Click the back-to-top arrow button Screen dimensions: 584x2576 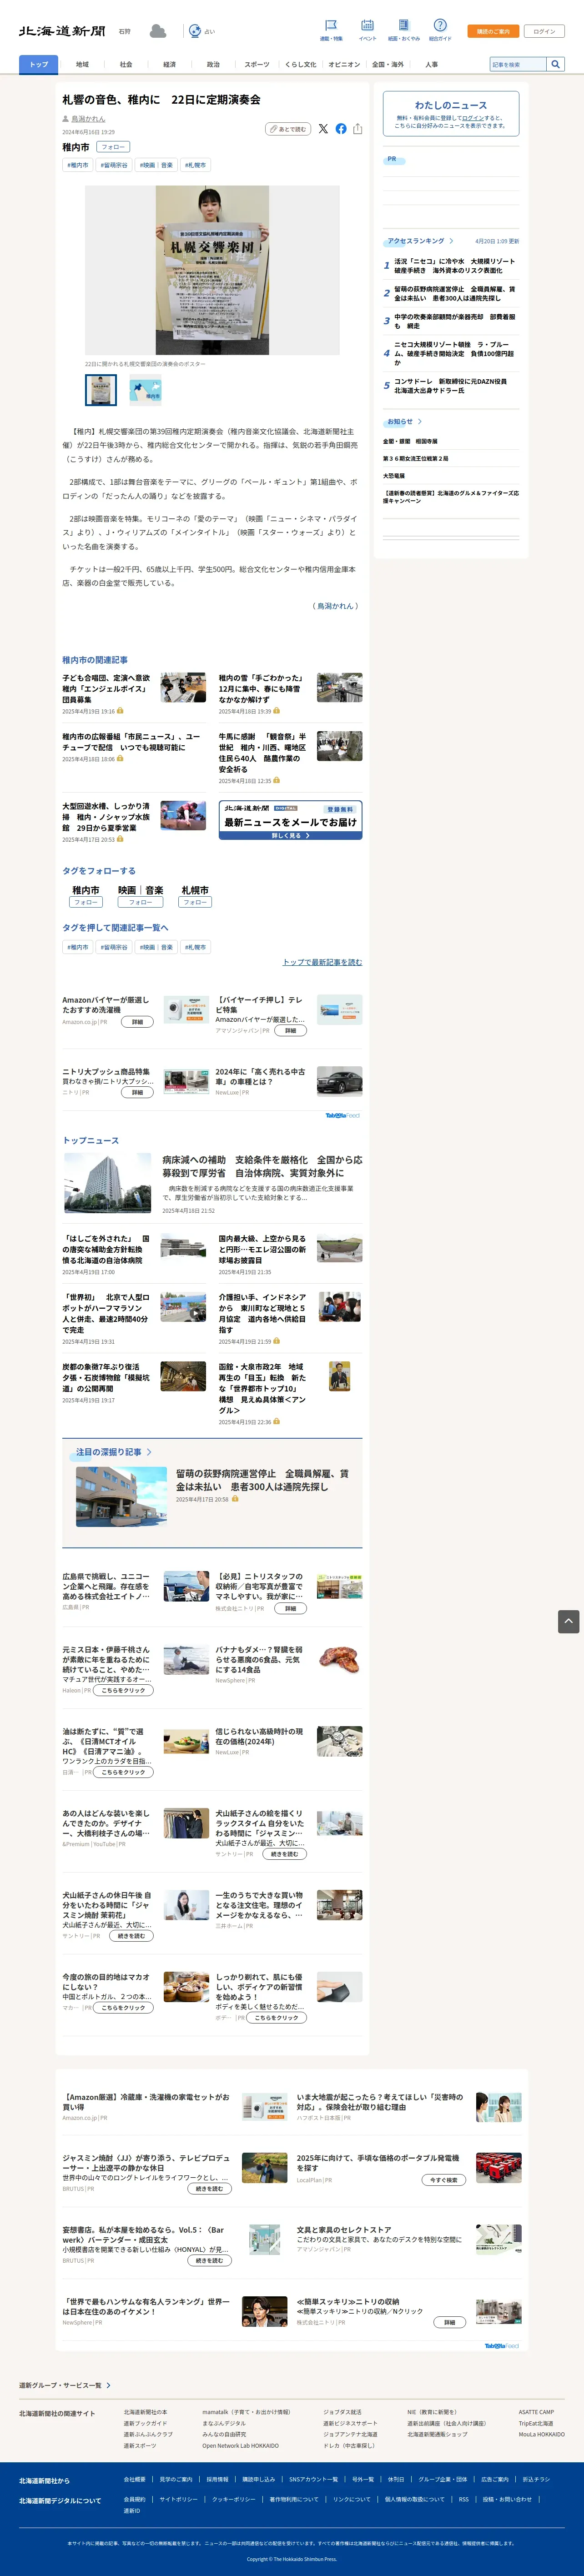click(x=568, y=1621)
